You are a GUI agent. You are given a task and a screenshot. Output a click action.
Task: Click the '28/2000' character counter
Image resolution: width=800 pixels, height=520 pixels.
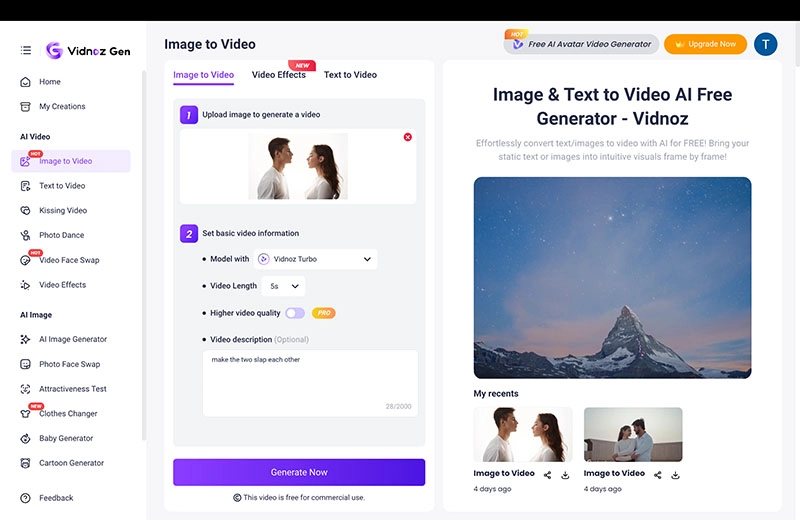[398, 407]
